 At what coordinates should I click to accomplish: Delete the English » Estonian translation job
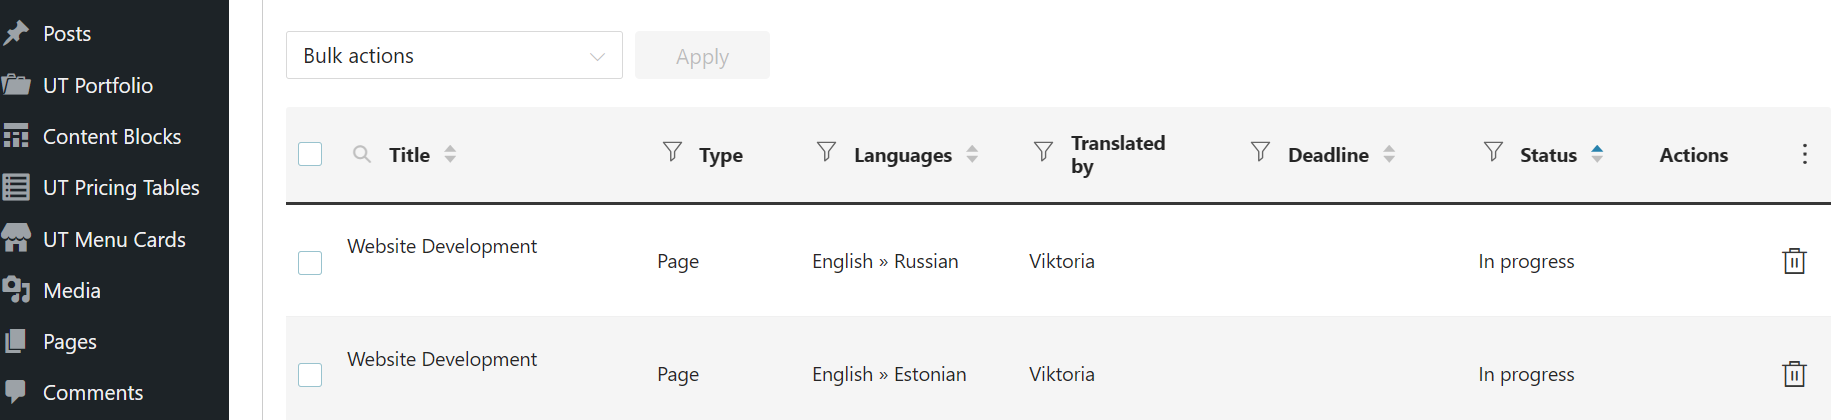[1794, 374]
